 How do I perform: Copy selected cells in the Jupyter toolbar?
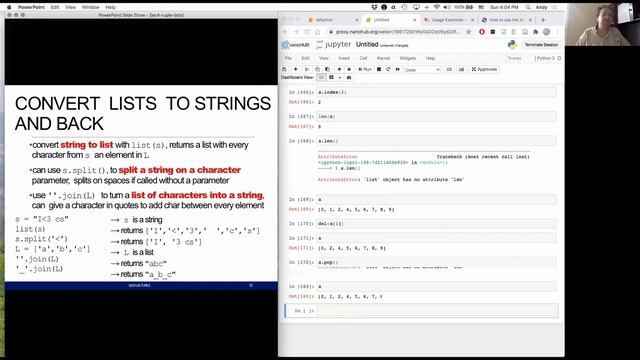point(317,69)
